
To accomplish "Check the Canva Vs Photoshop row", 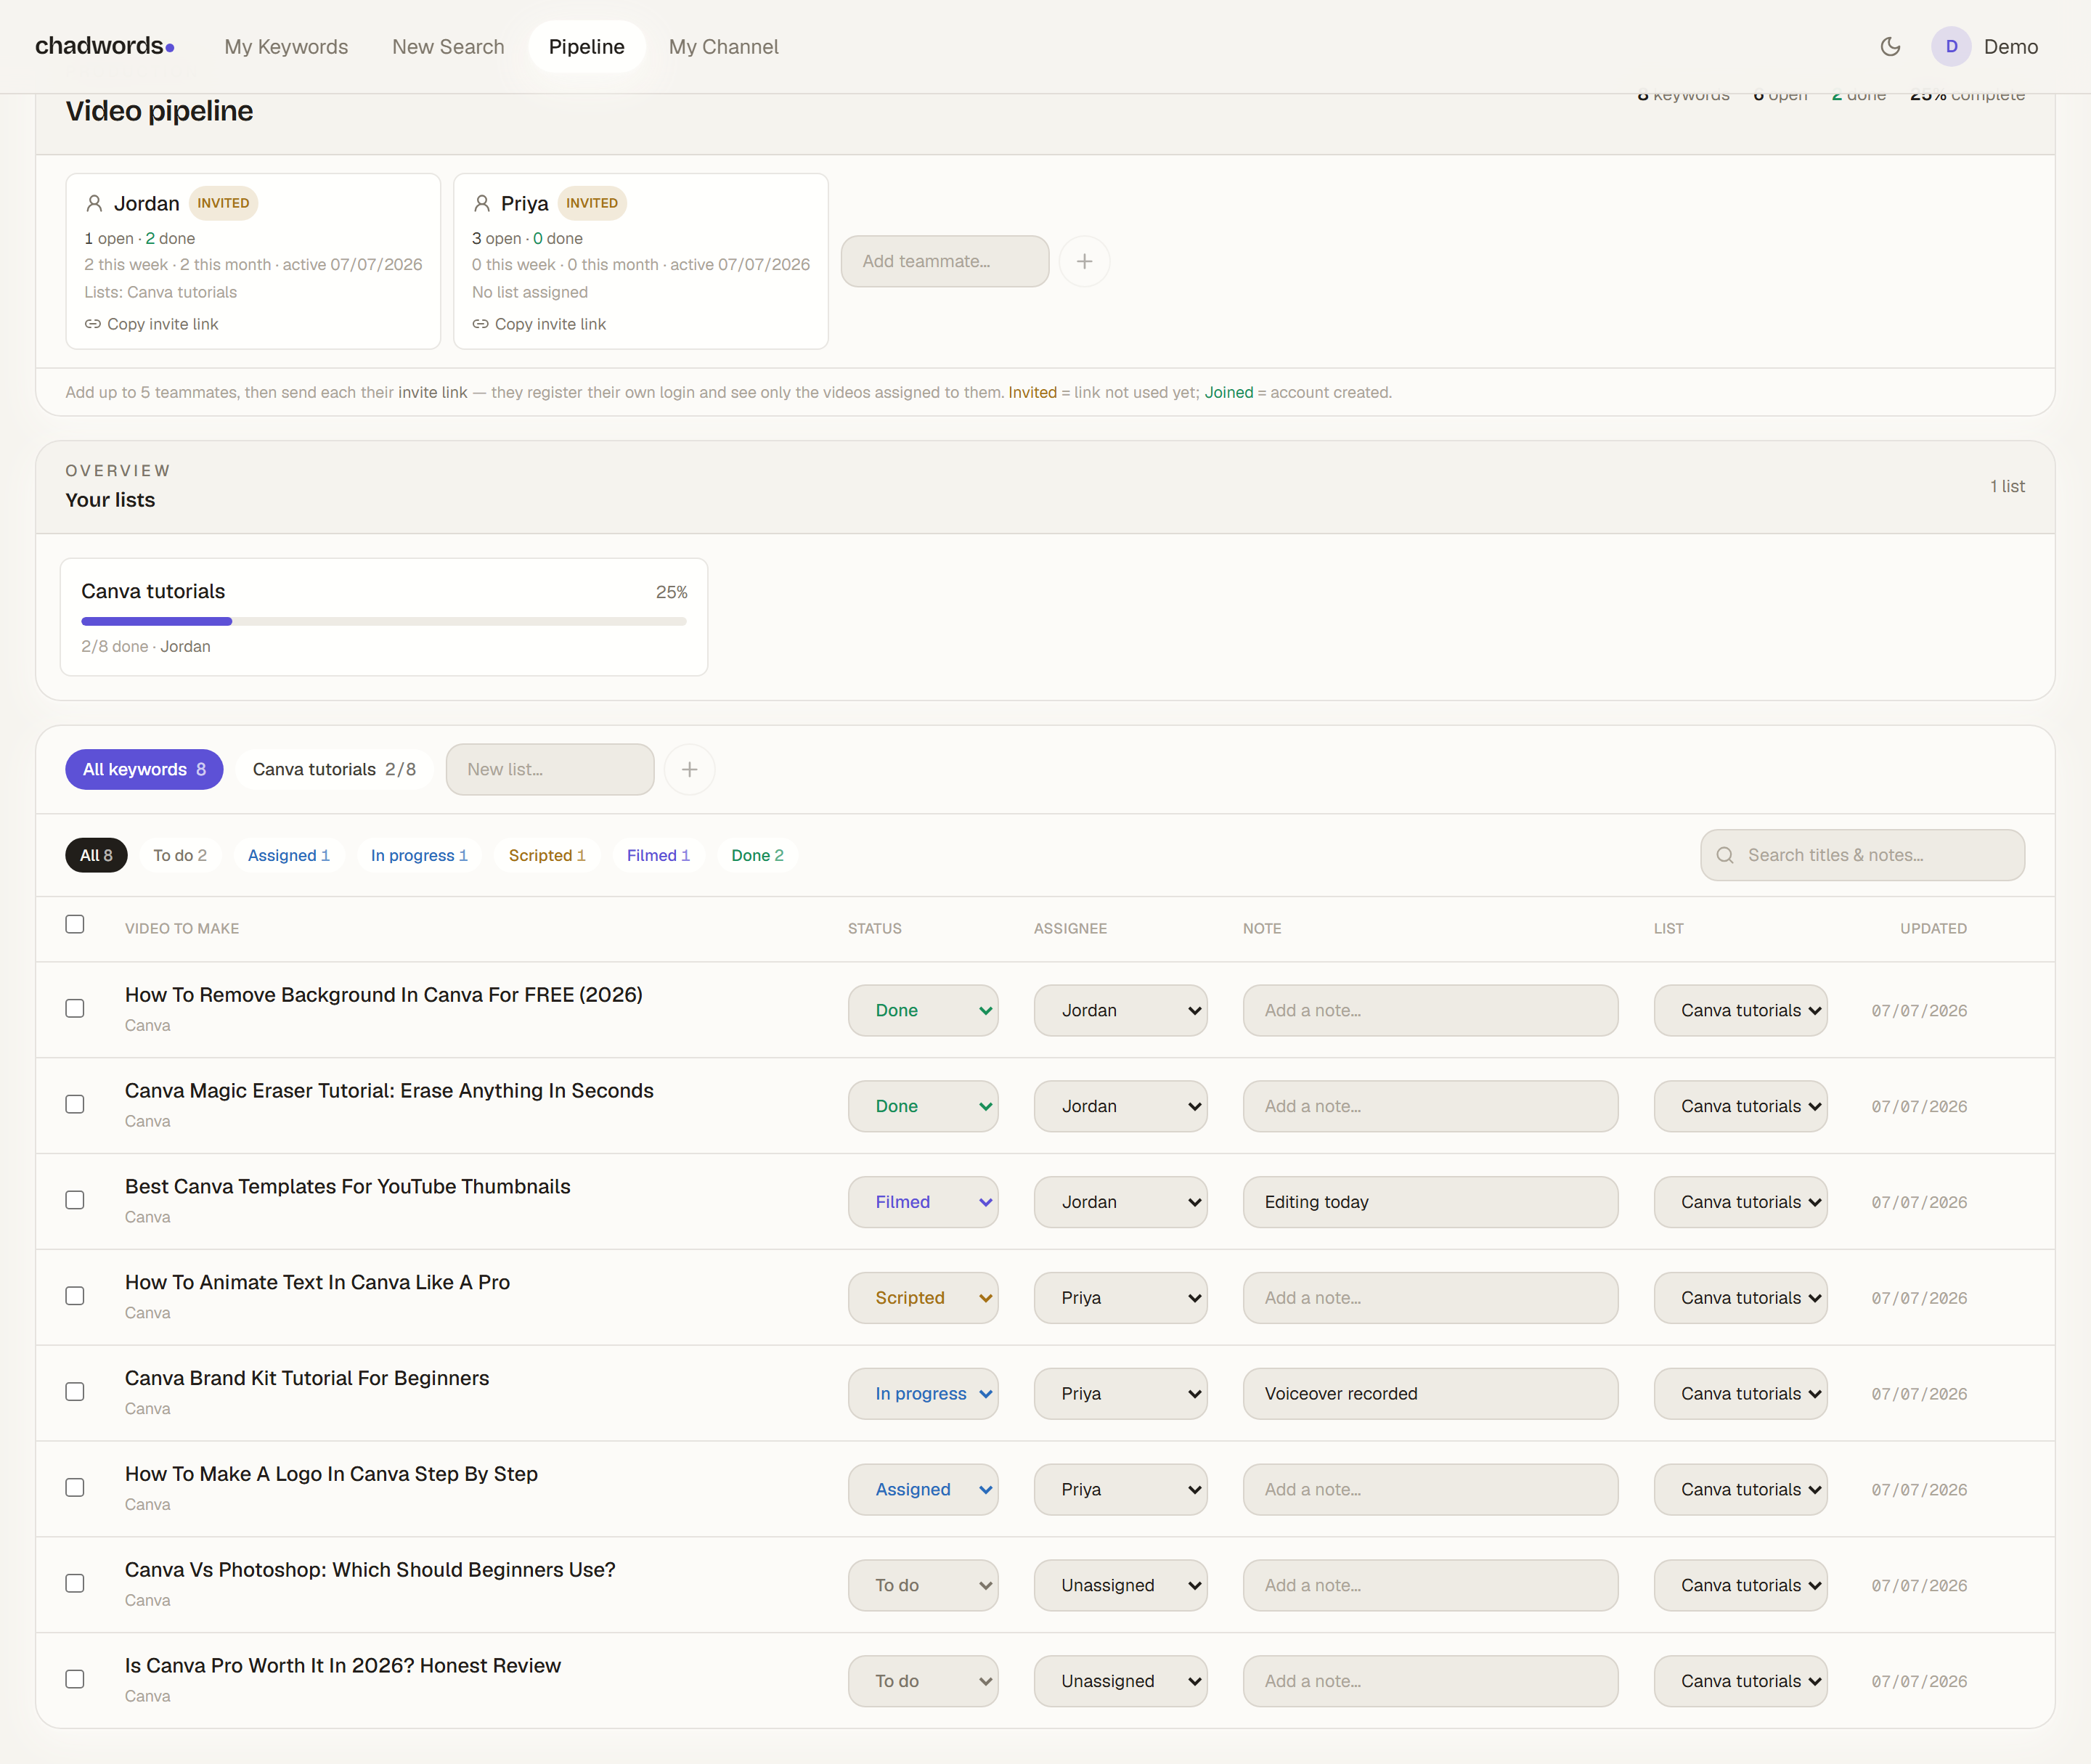I will 75,1583.
